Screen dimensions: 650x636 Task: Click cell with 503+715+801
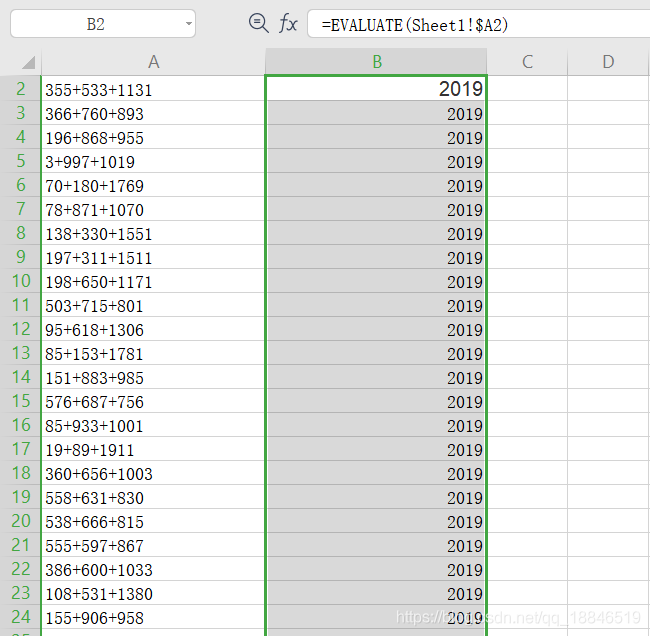153,305
